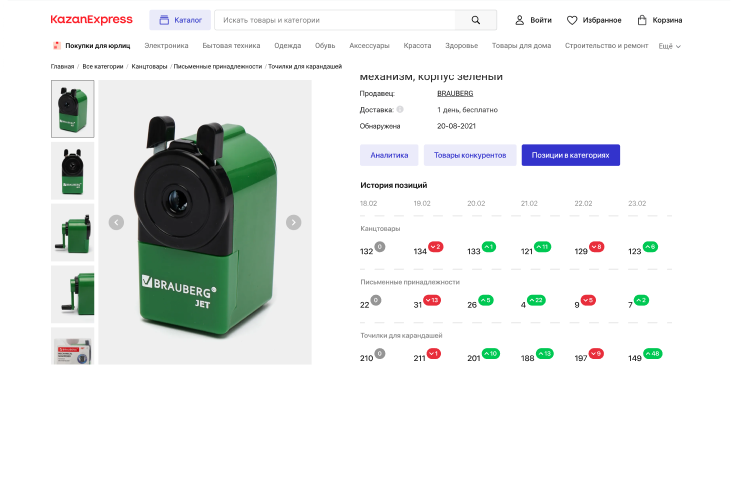Click Канцтовары position 123
This screenshot has width=738, height=480.
[x=634, y=251]
